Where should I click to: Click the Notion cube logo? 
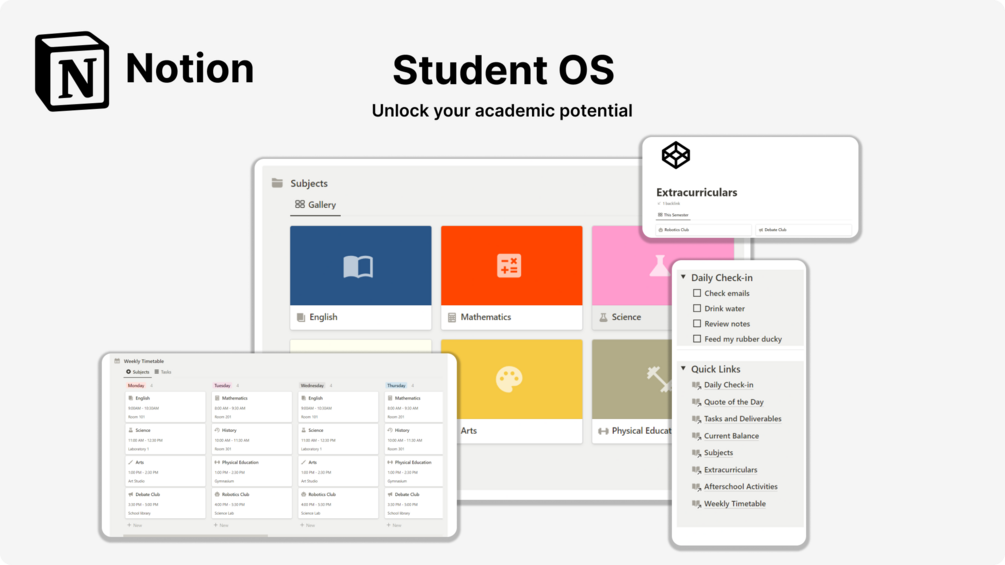[x=72, y=71]
